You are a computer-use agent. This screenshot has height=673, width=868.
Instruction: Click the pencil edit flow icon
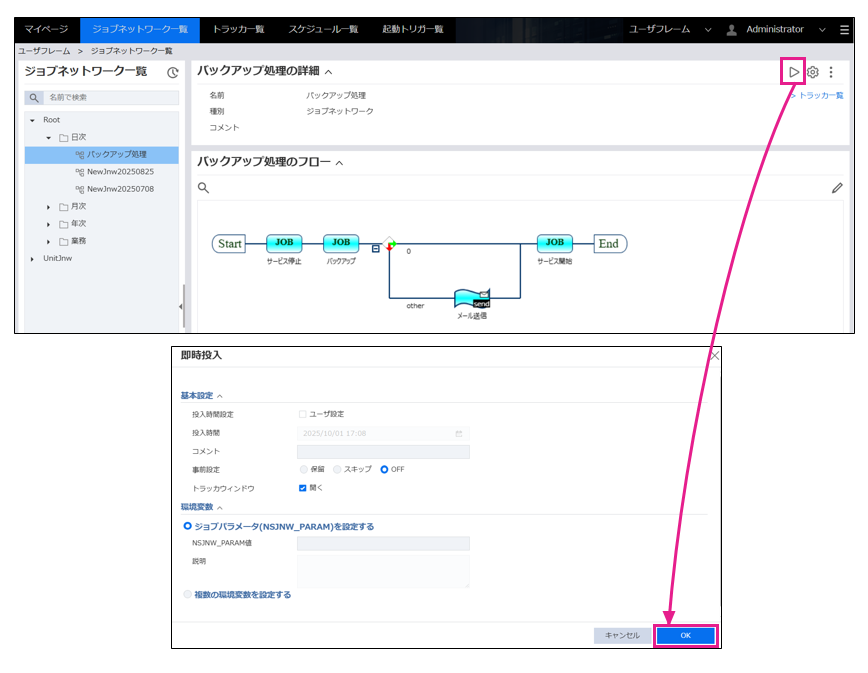click(x=837, y=187)
